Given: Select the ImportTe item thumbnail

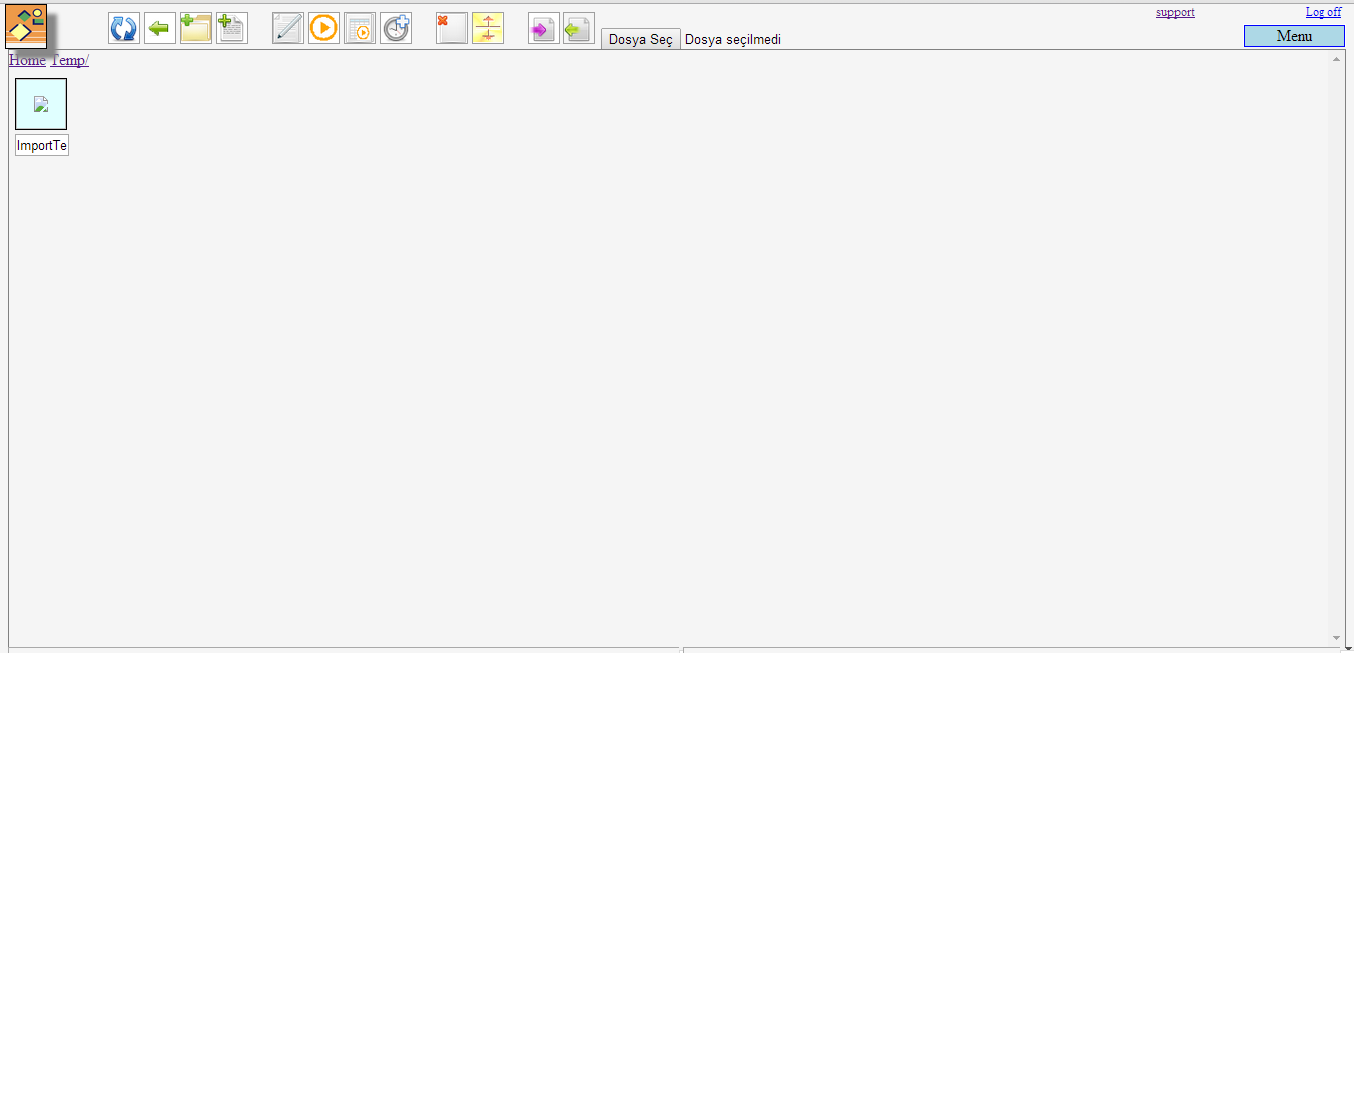Looking at the screenshot, I should tap(41, 104).
